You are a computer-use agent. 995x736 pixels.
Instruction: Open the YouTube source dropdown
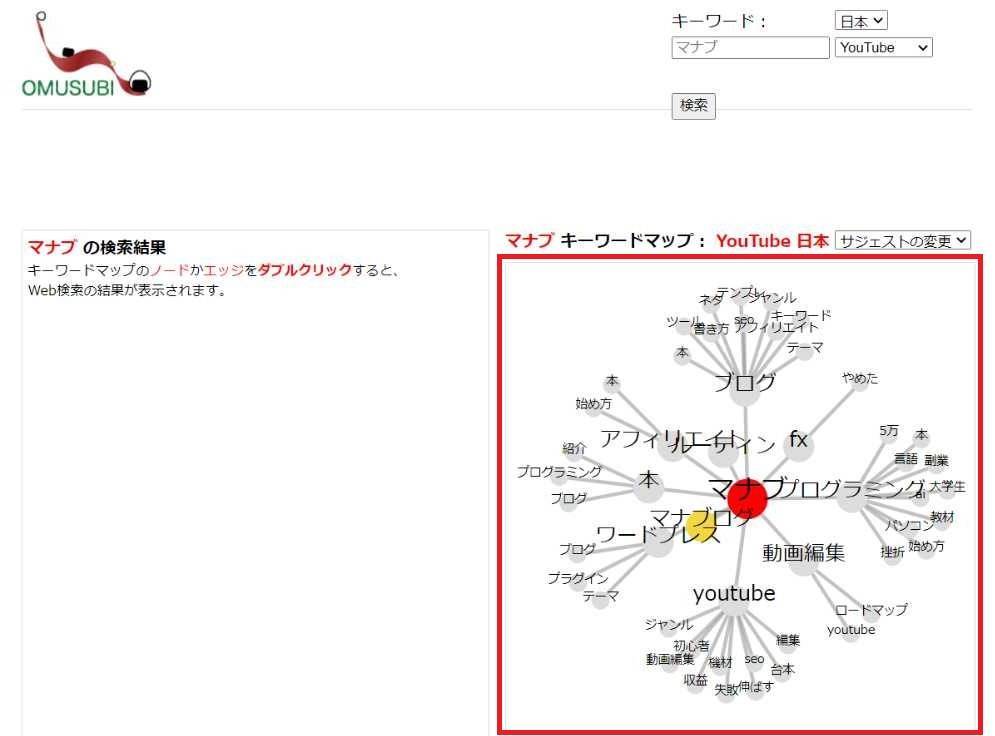(x=883, y=48)
